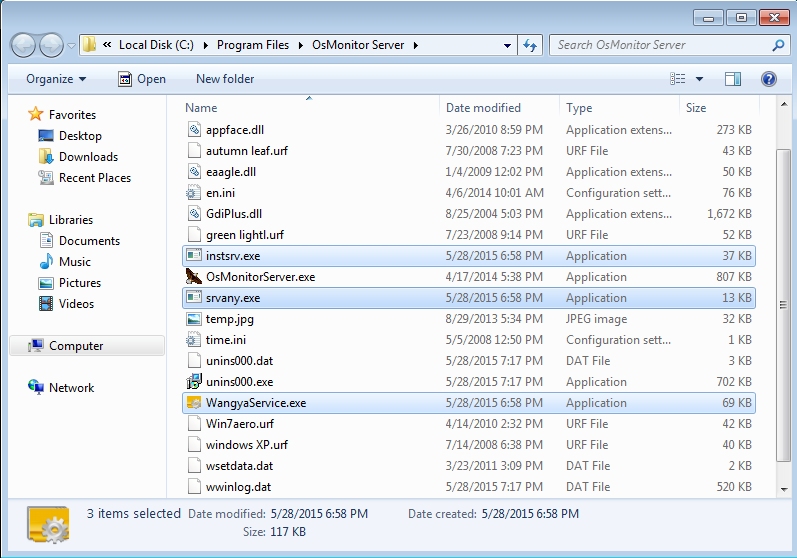Screen dimensions: 797x558
Task: Select the eaagle.dll file icon
Action: tap(194, 172)
